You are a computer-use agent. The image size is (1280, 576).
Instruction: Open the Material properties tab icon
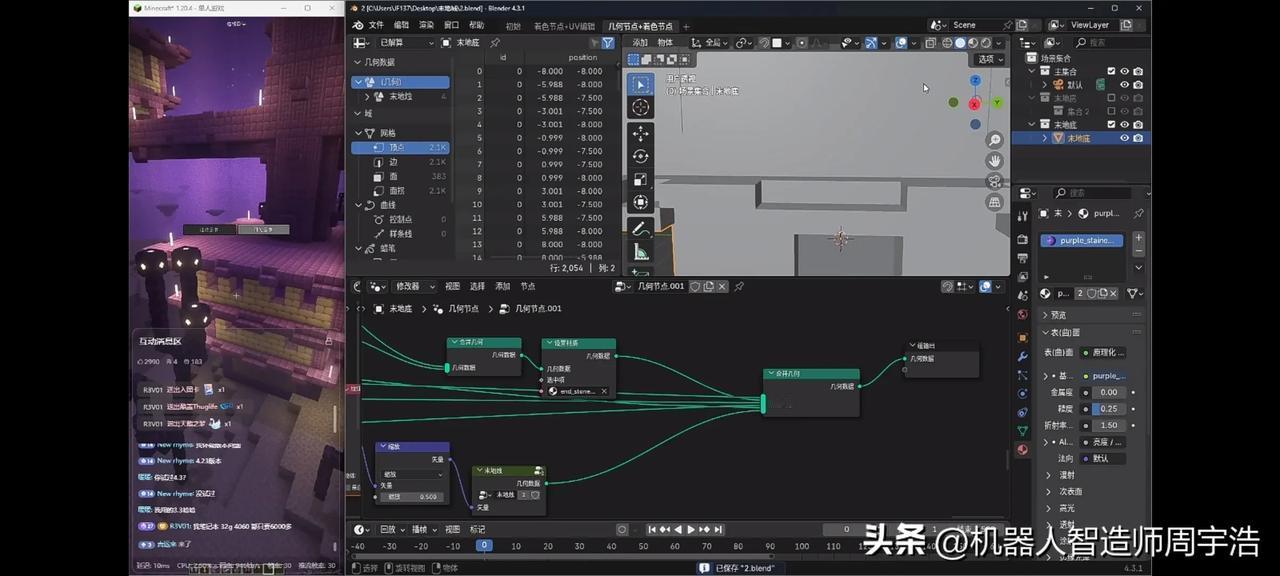pyautogui.click(x=1022, y=449)
